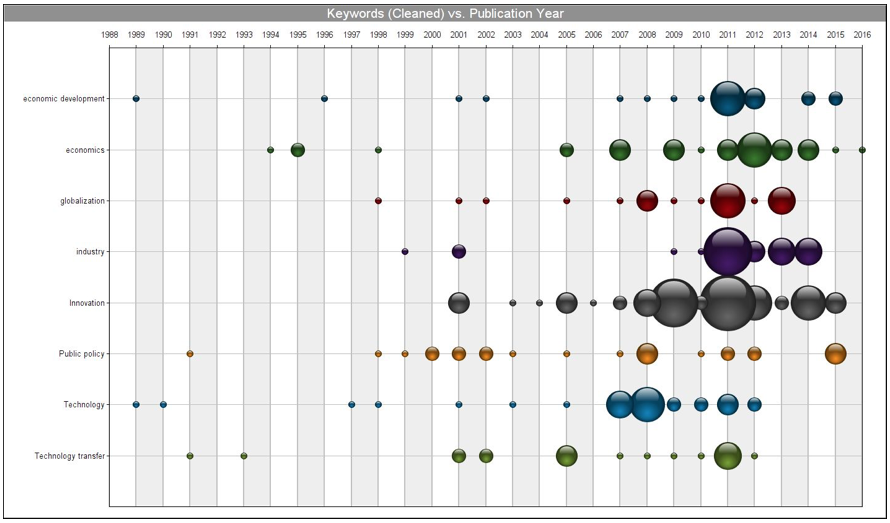Select the 'Public policy' row label
Screen dimensions: 890x523
(x=82, y=354)
